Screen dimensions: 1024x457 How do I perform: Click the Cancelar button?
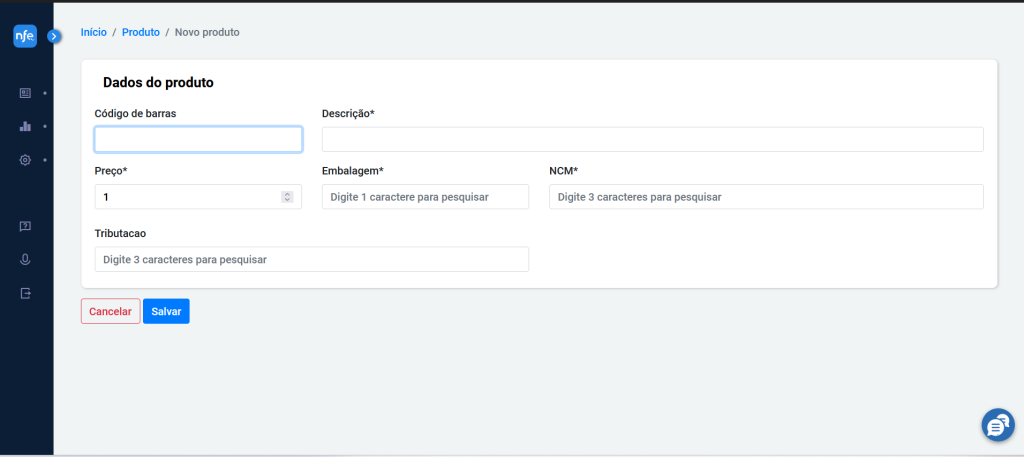[110, 311]
